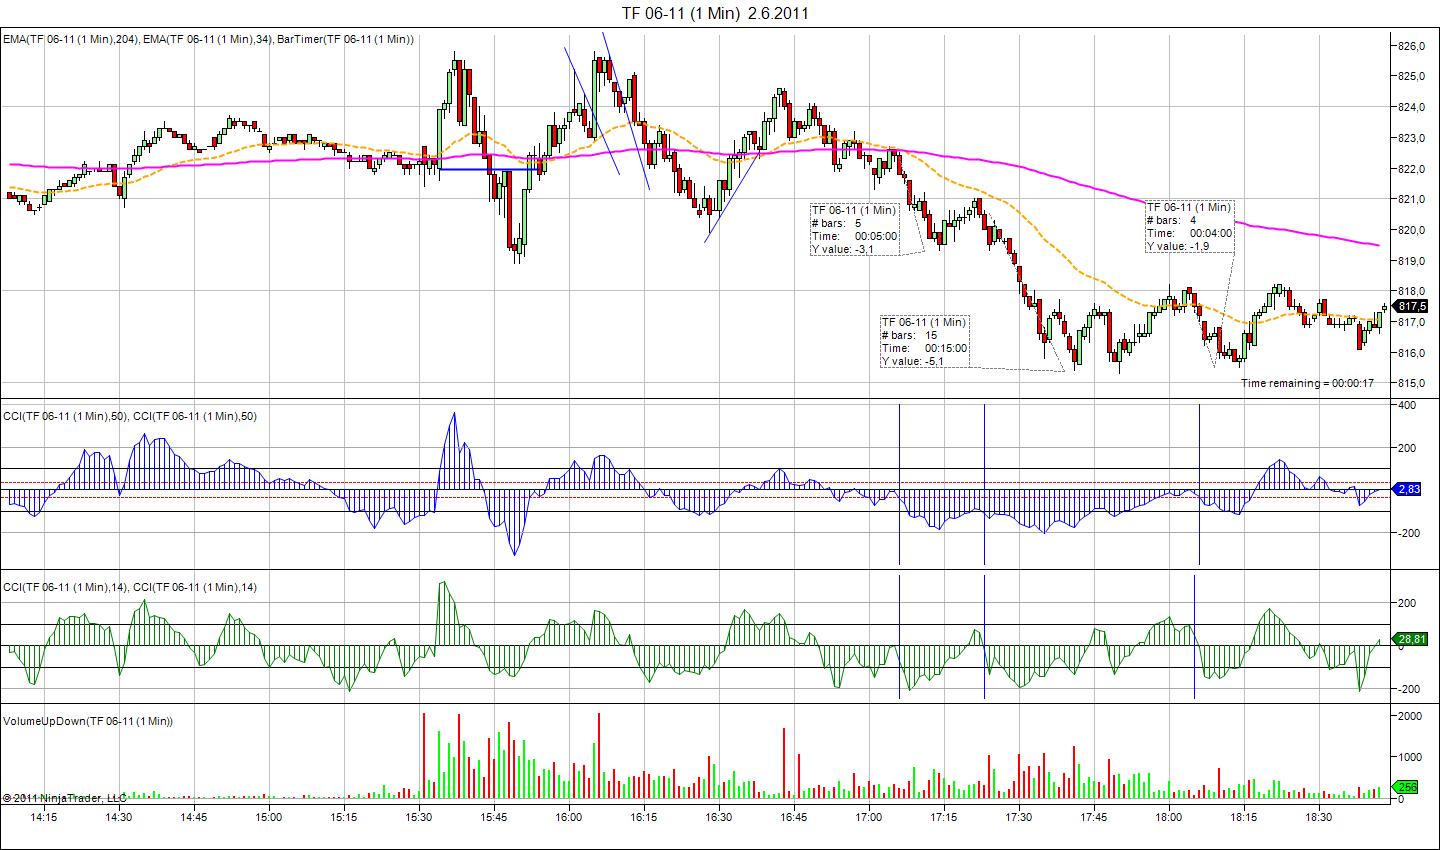Select the horizontal blue line at 822 price level
Viewport: 1440px width, 850px height.
(x=488, y=169)
